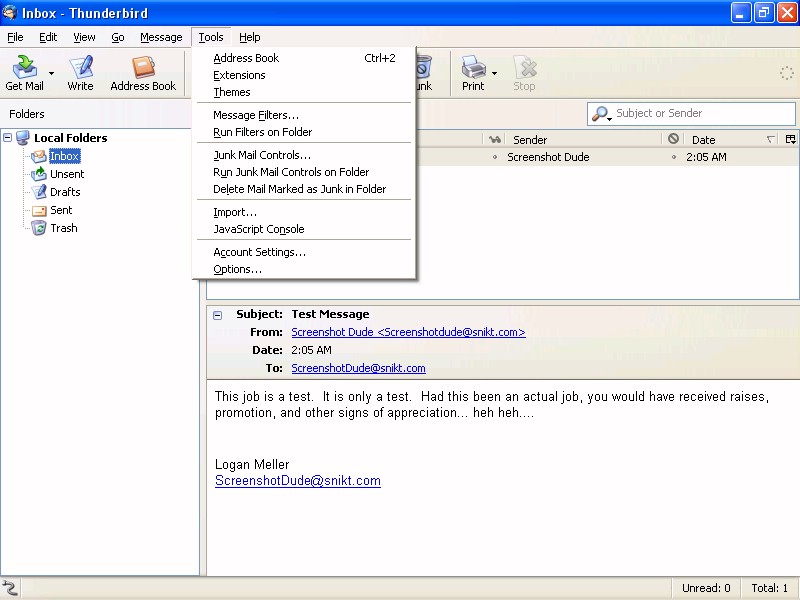800x600 pixels.
Task: Click the Stop toolbar icon
Action: 524,72
